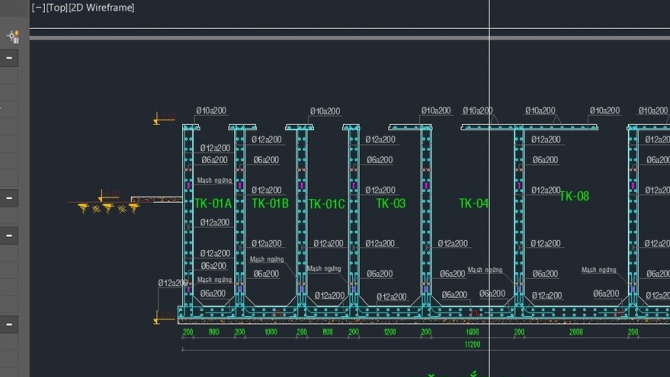This screenshot has width=670, height=377.
Task: Collapse the topmost palette section with minus button
Action: pos(9,58)
